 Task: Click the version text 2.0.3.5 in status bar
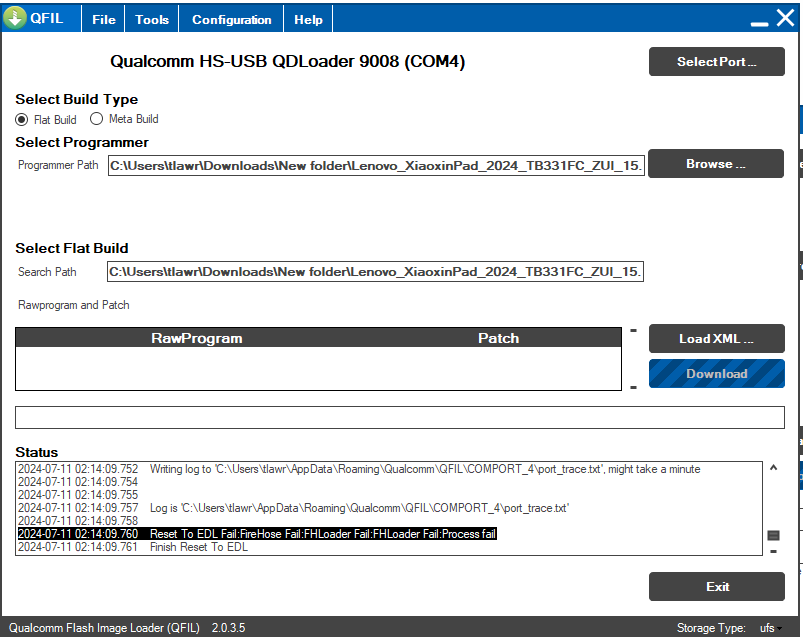point(228,628)
